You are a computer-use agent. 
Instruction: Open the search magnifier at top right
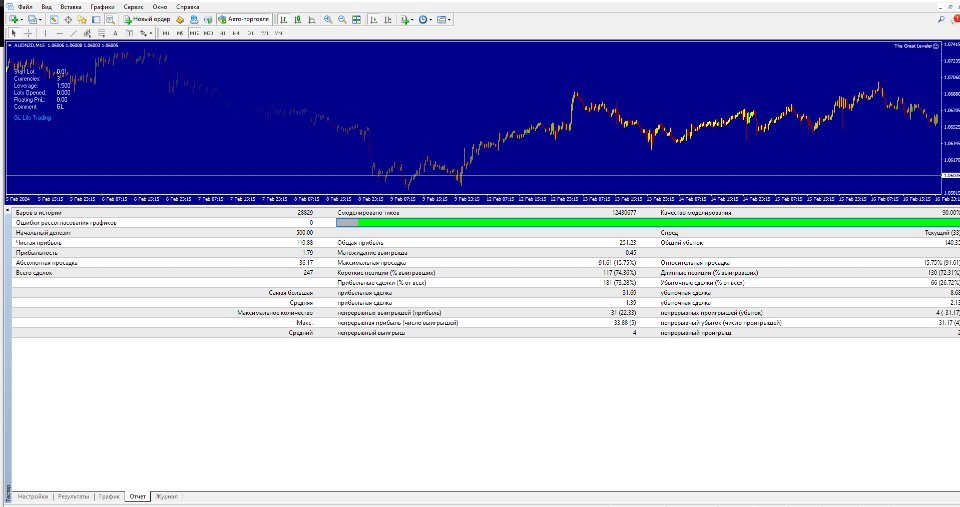[x=941, y=20]
